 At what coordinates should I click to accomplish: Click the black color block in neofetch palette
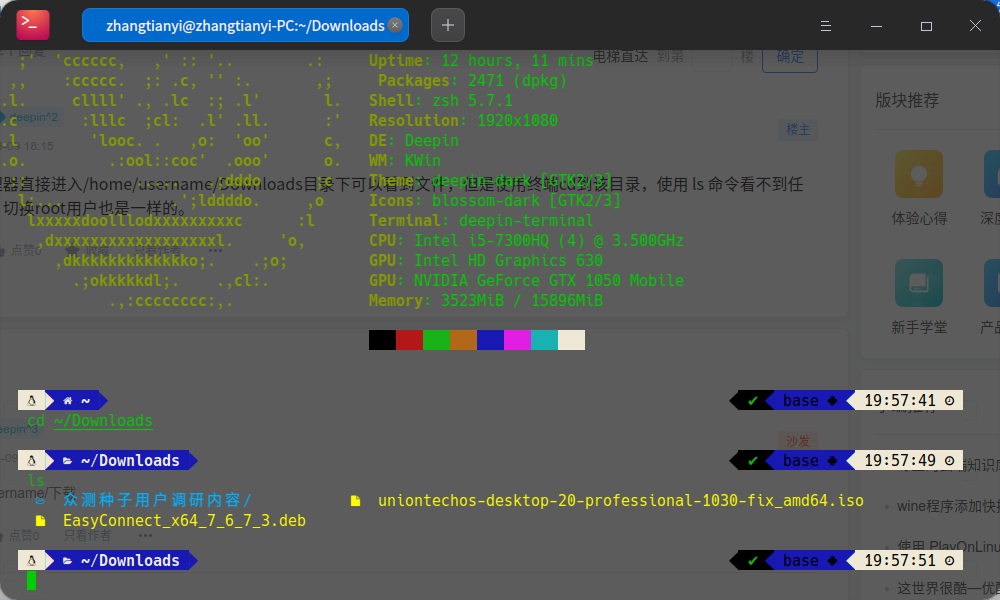[382, 340]
